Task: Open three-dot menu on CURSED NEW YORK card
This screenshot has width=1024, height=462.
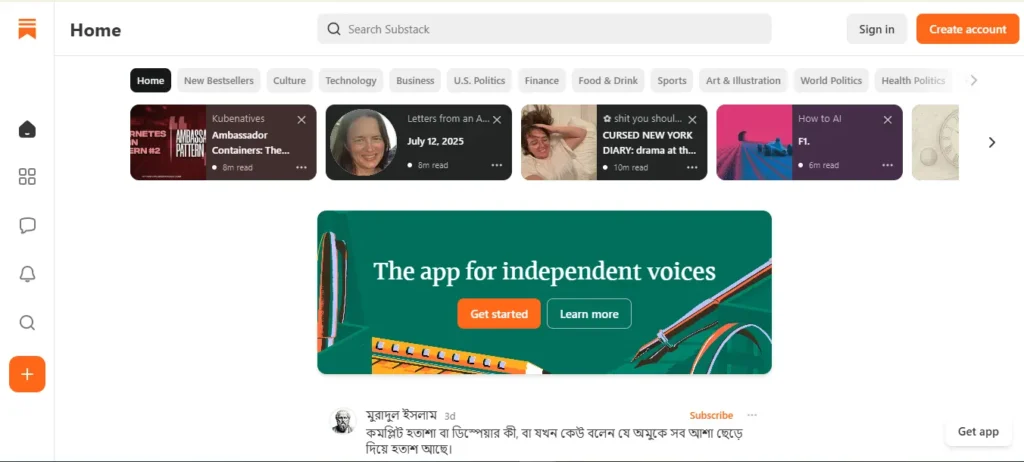Action: coord(692,167)
